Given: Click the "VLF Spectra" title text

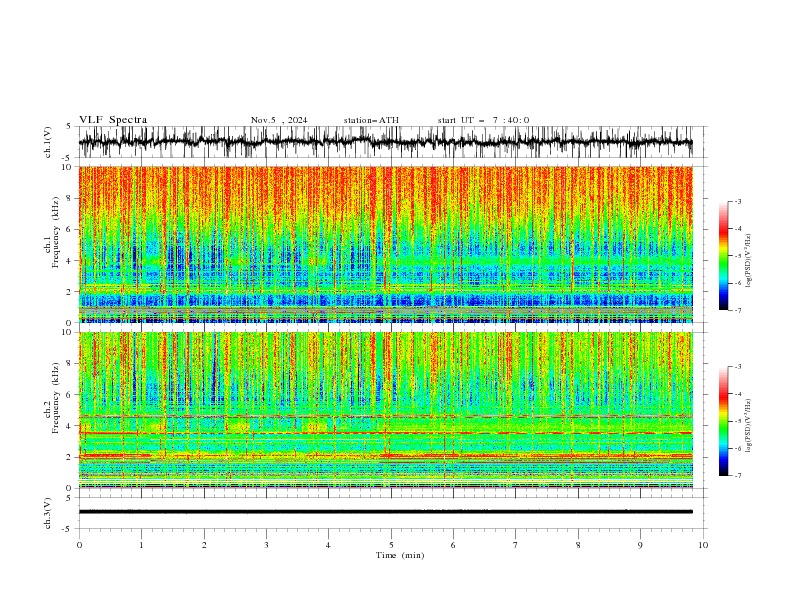Looking at the screenshot, I should point(113,120).
